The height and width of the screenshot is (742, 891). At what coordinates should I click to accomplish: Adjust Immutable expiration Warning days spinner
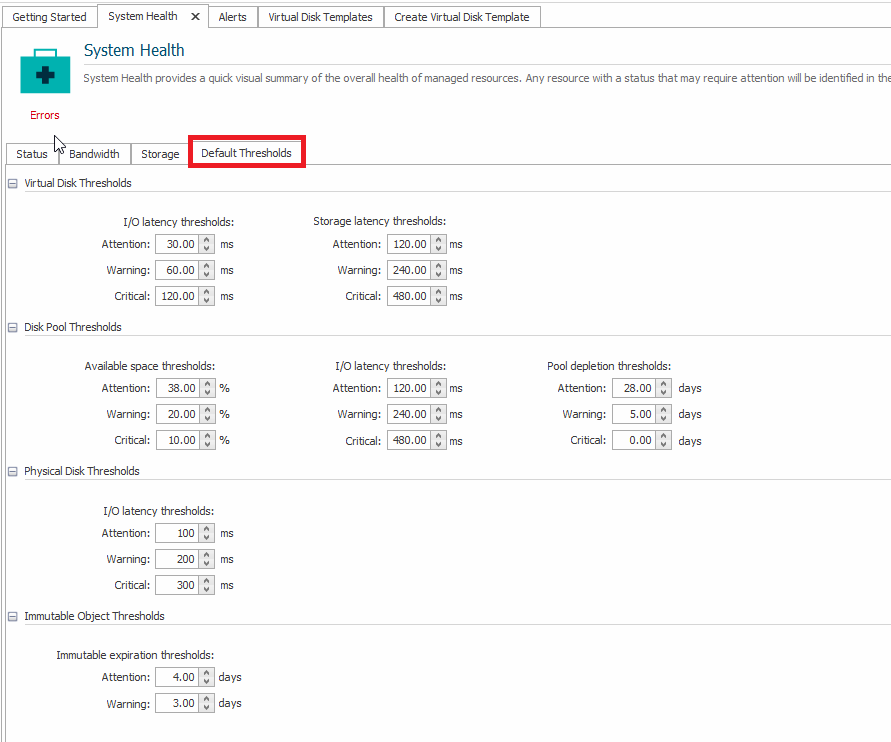tap(207, 703)
